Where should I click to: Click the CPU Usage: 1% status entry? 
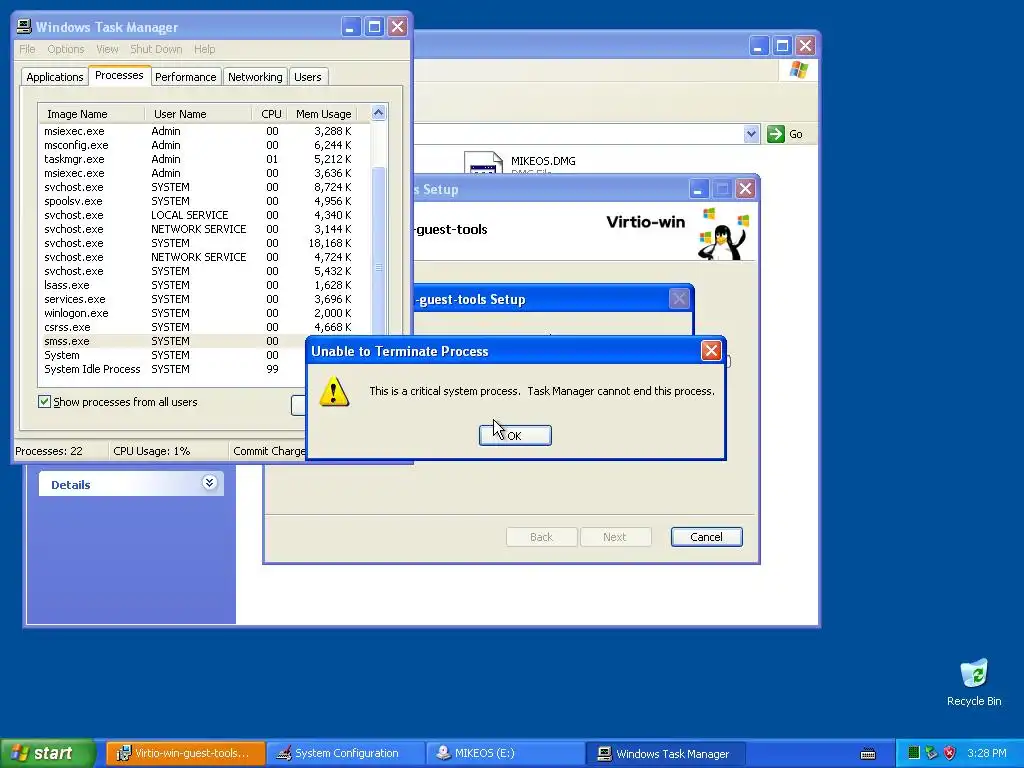pos(168,451)
